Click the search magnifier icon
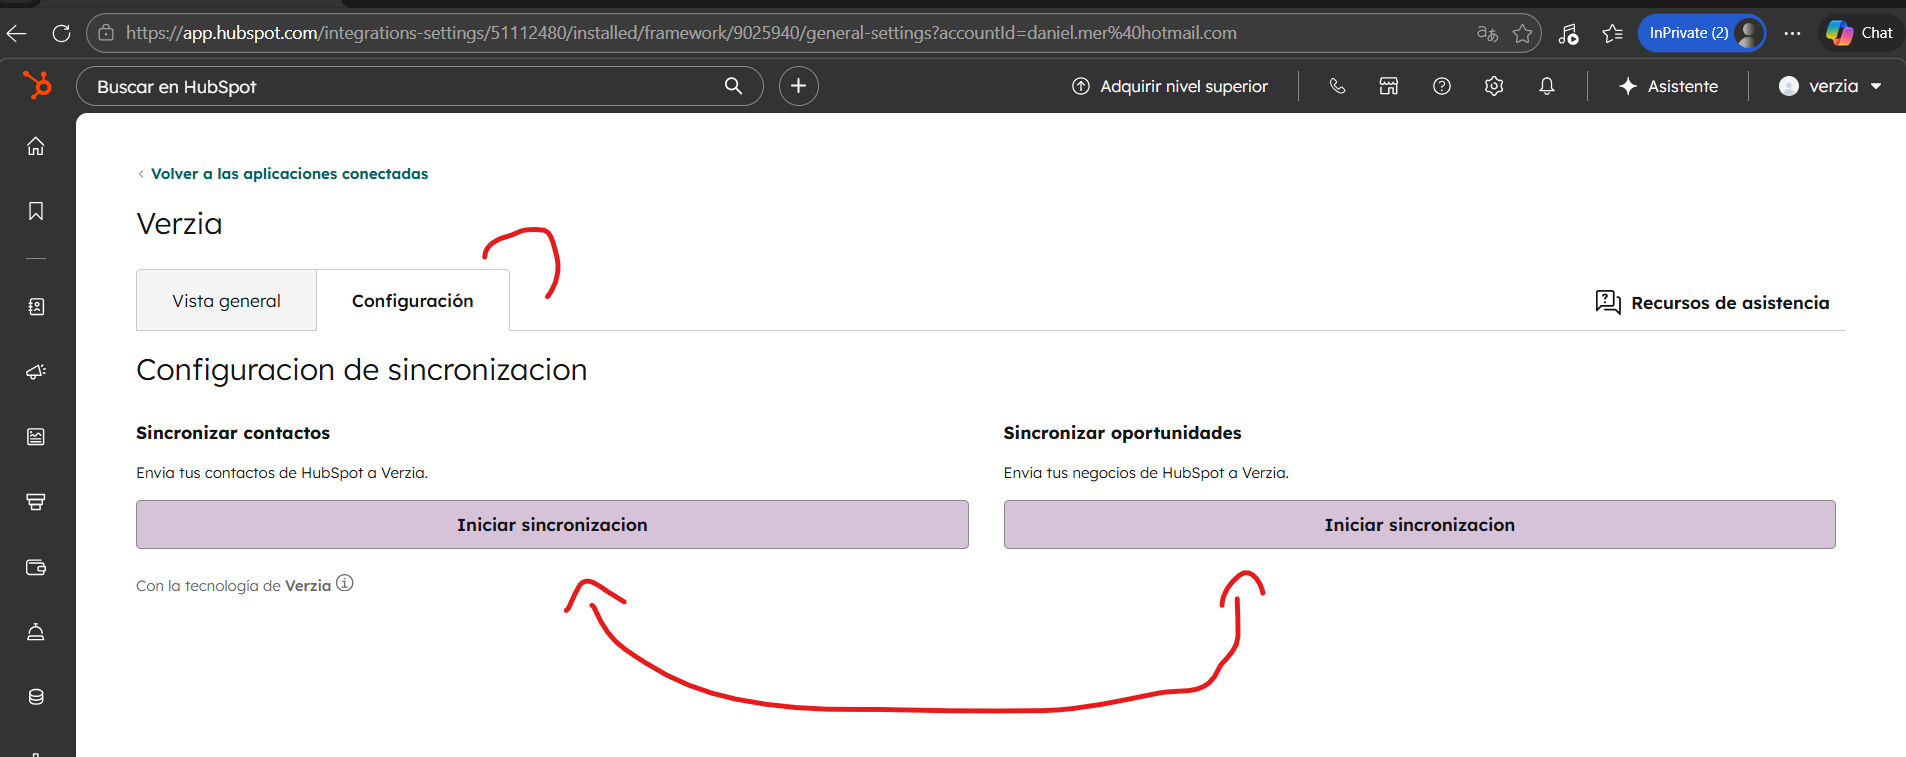Screen dimensions: 1906x757 coord(733,86)
